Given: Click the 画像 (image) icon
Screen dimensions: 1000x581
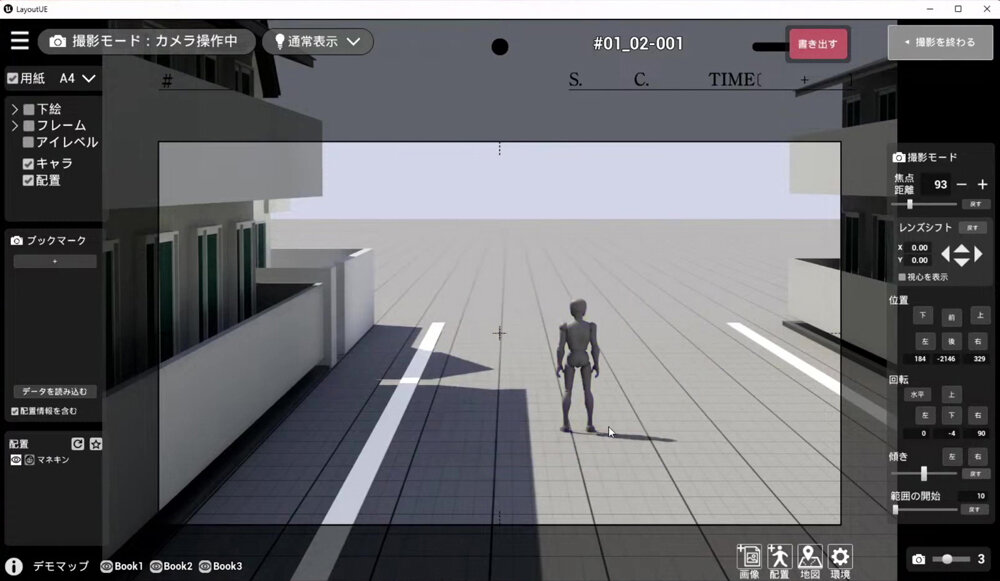Looking at the screenshot, I should tap(749, 561).
